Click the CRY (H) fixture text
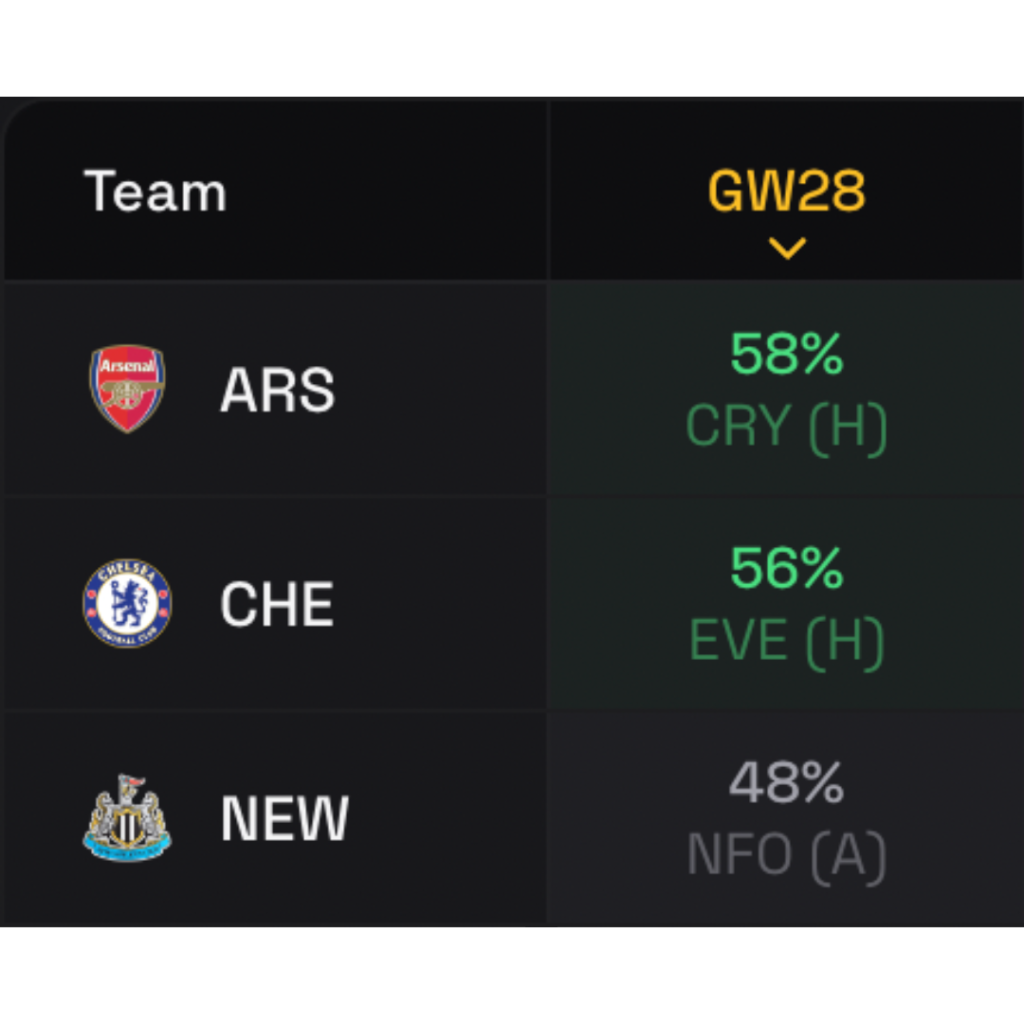The height and width of the screenshot is (1024, 1024). coord(787,425)
